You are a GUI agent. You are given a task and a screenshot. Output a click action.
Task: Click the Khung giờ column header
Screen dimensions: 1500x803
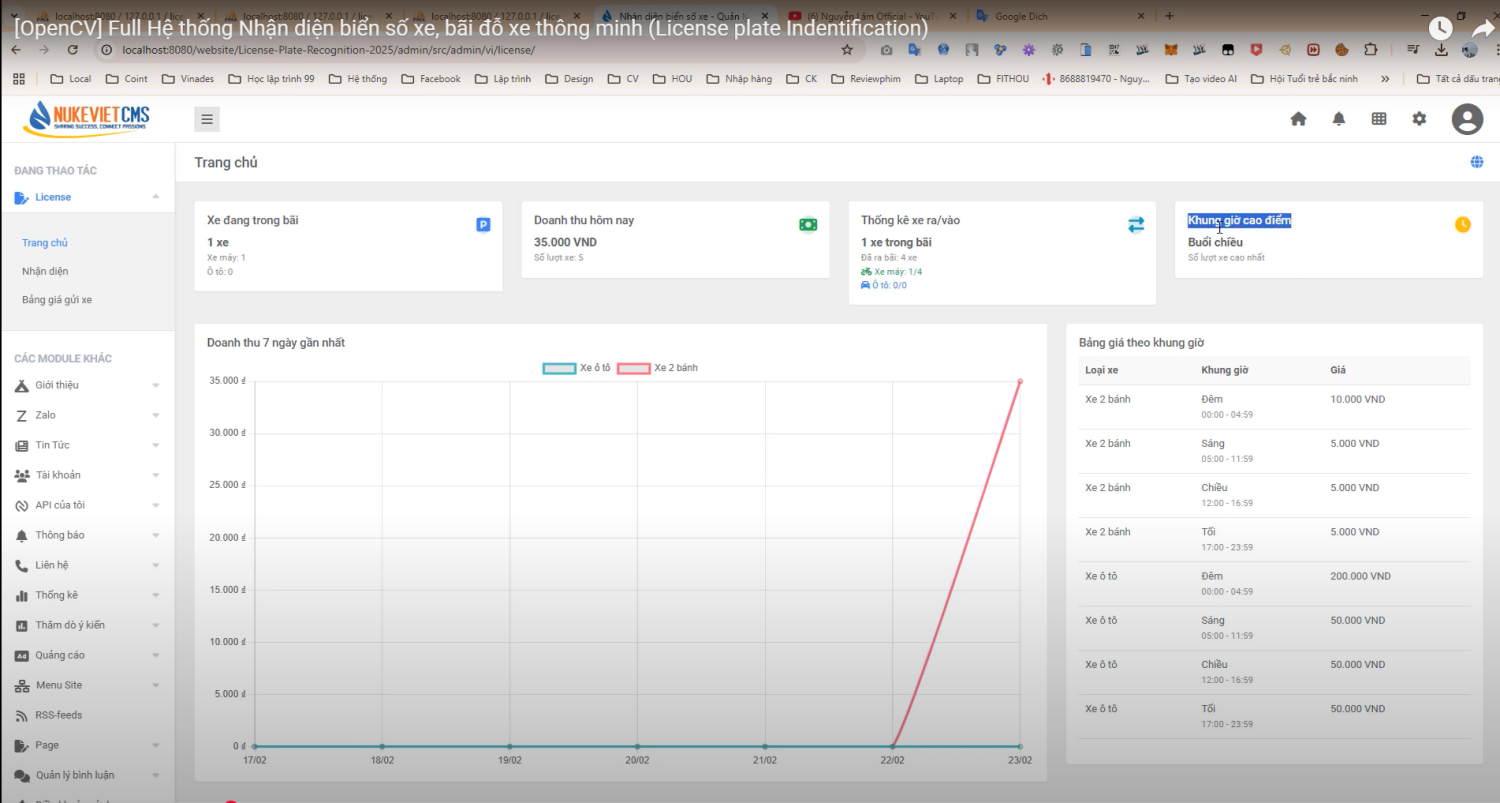[x=1225, y=370]
